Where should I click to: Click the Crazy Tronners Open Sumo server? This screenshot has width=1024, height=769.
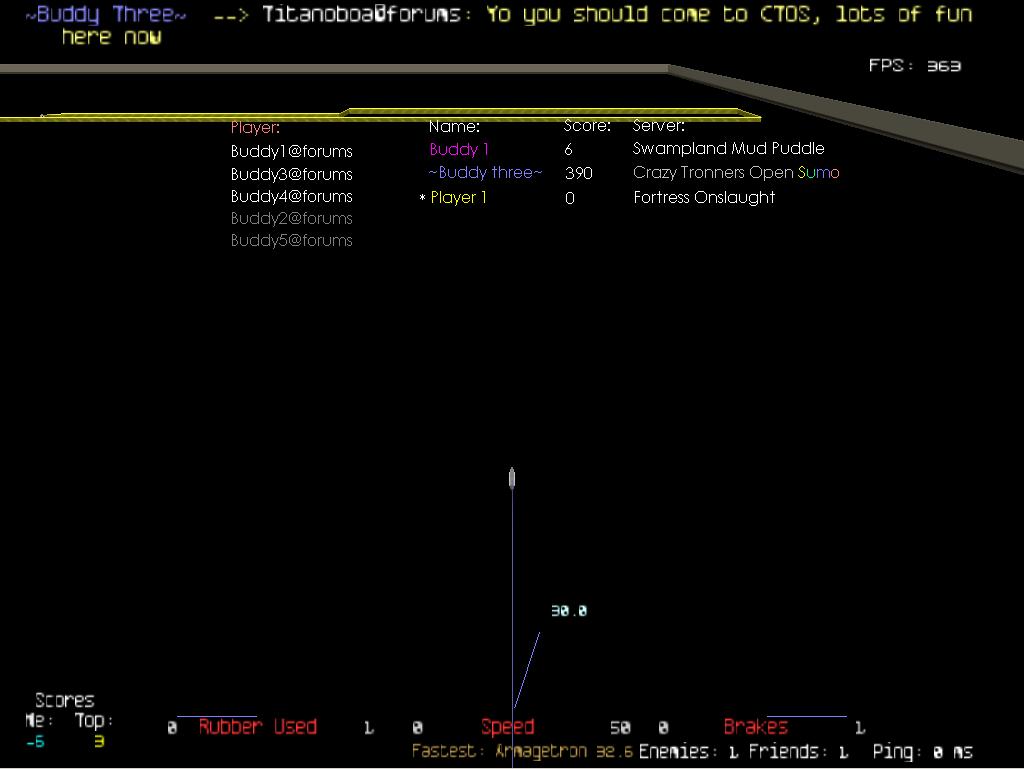click(x=735, y=172)
